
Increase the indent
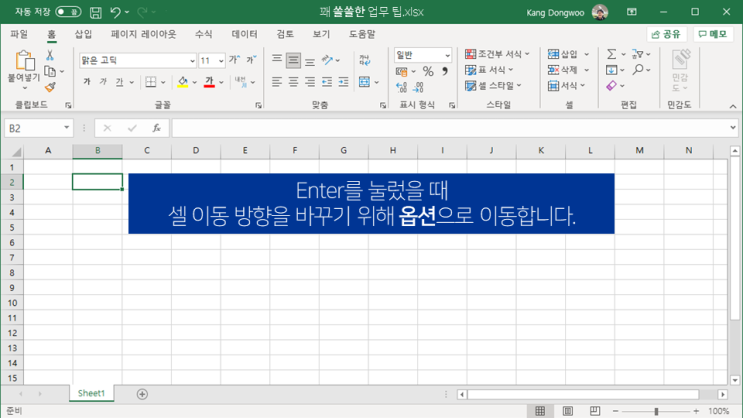344,82
